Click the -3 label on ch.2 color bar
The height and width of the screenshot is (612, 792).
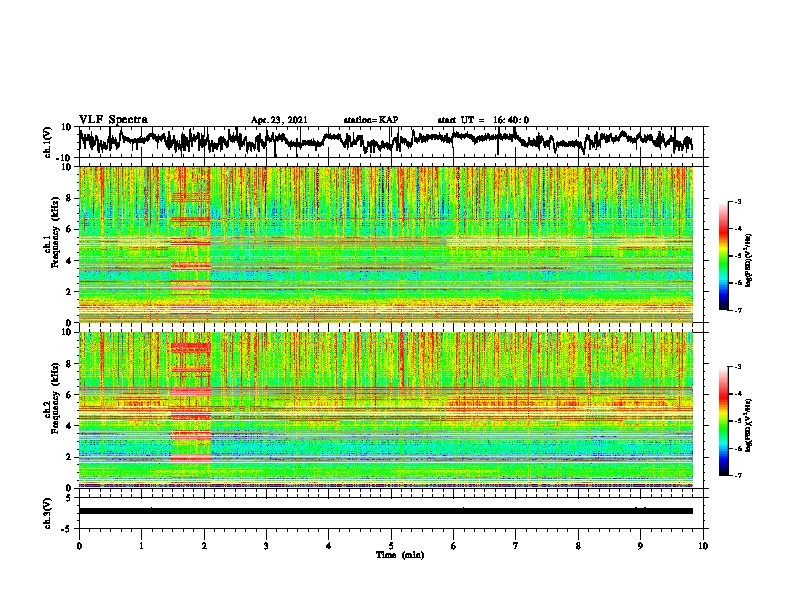coord(738,367)
